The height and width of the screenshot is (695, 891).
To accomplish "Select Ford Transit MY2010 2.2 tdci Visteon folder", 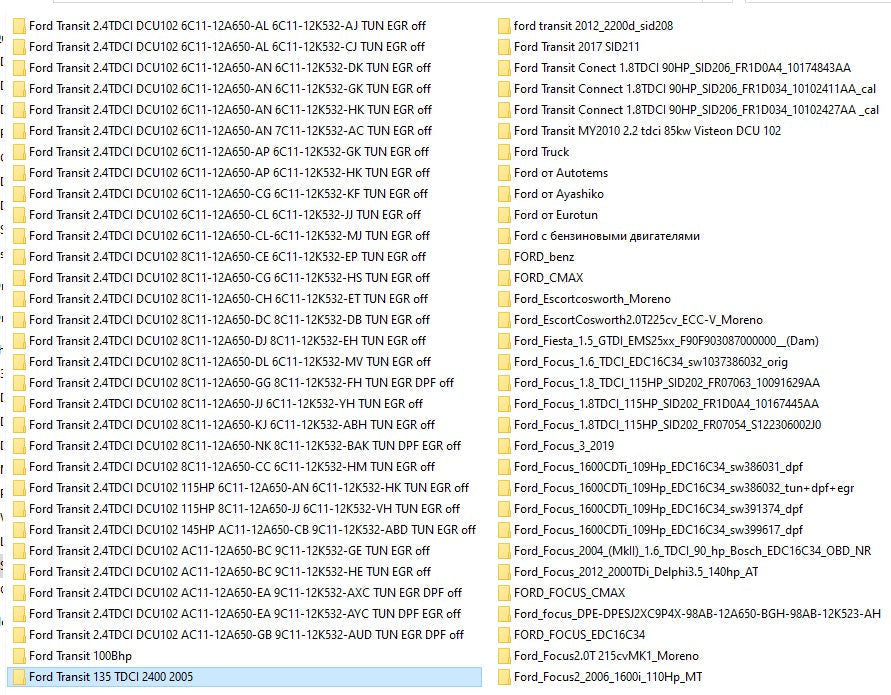I will point(647,131).
